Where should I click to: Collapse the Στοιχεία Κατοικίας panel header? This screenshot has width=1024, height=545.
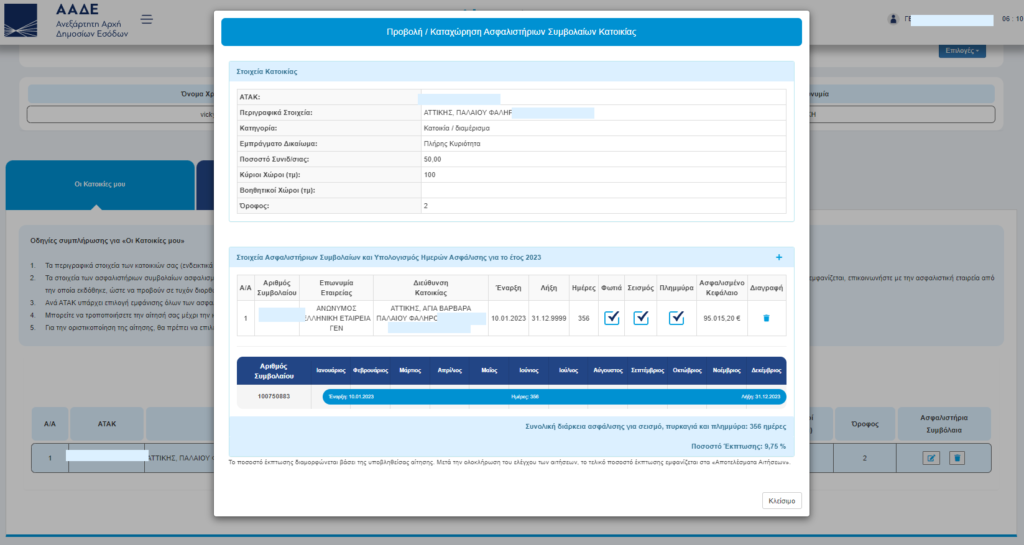click(511, 72)
